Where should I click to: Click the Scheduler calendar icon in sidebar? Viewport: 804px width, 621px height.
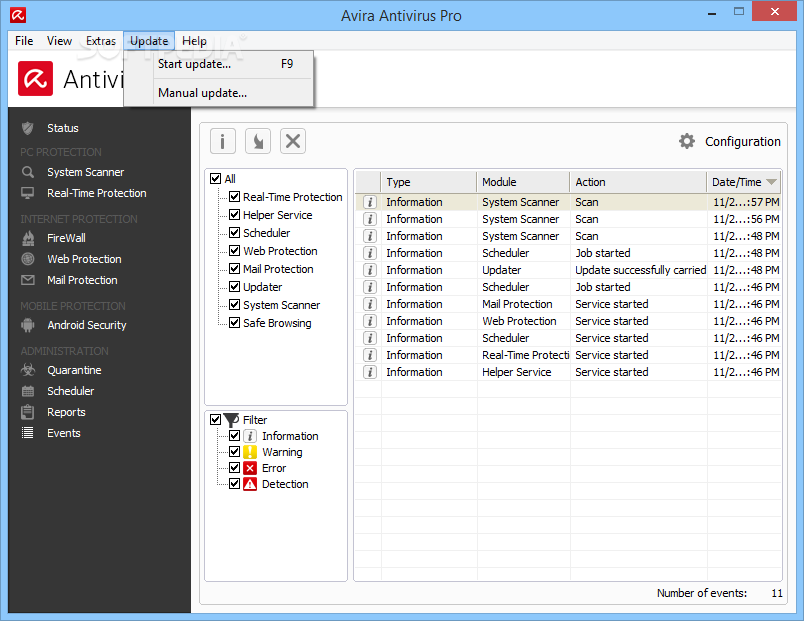[x=28, y=391]
